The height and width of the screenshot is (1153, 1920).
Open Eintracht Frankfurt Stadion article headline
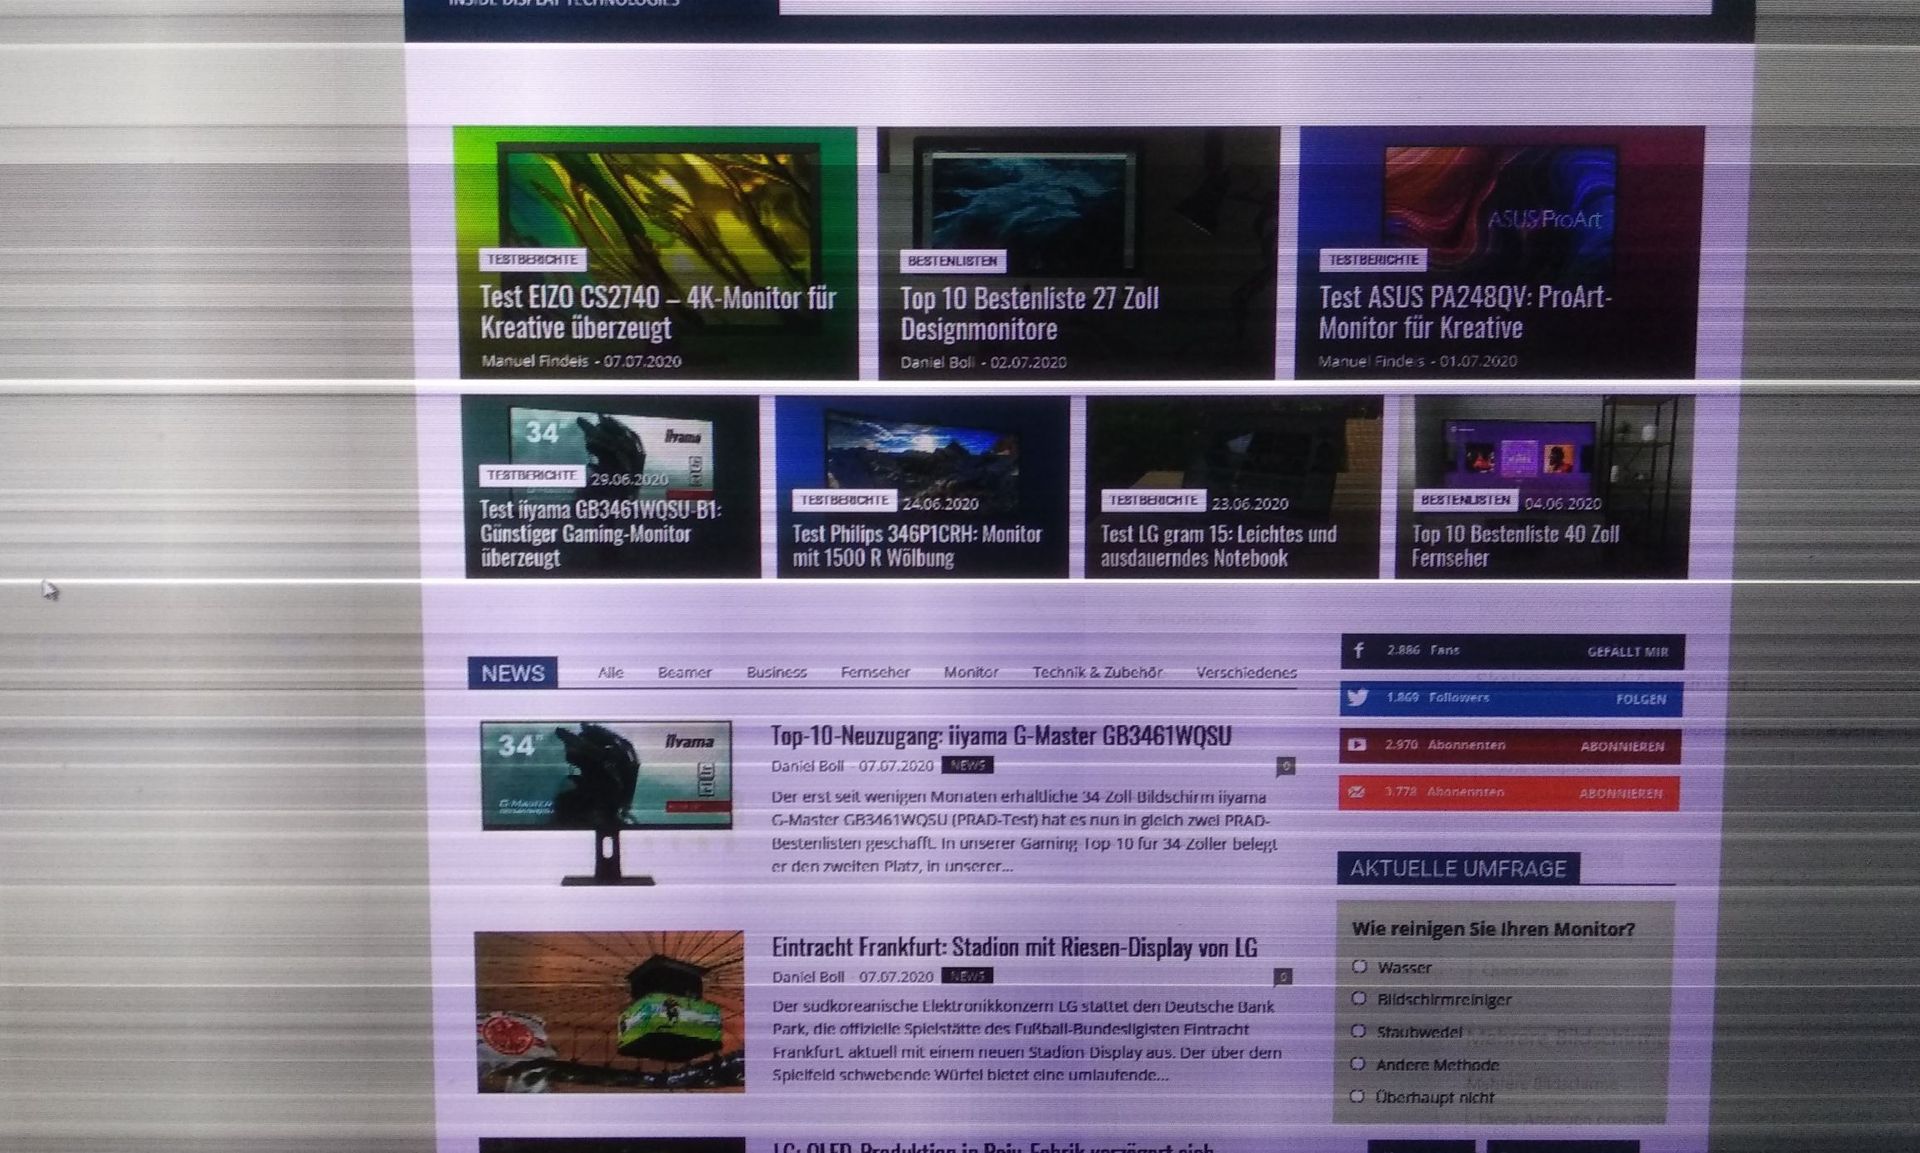click(1014, 947)
